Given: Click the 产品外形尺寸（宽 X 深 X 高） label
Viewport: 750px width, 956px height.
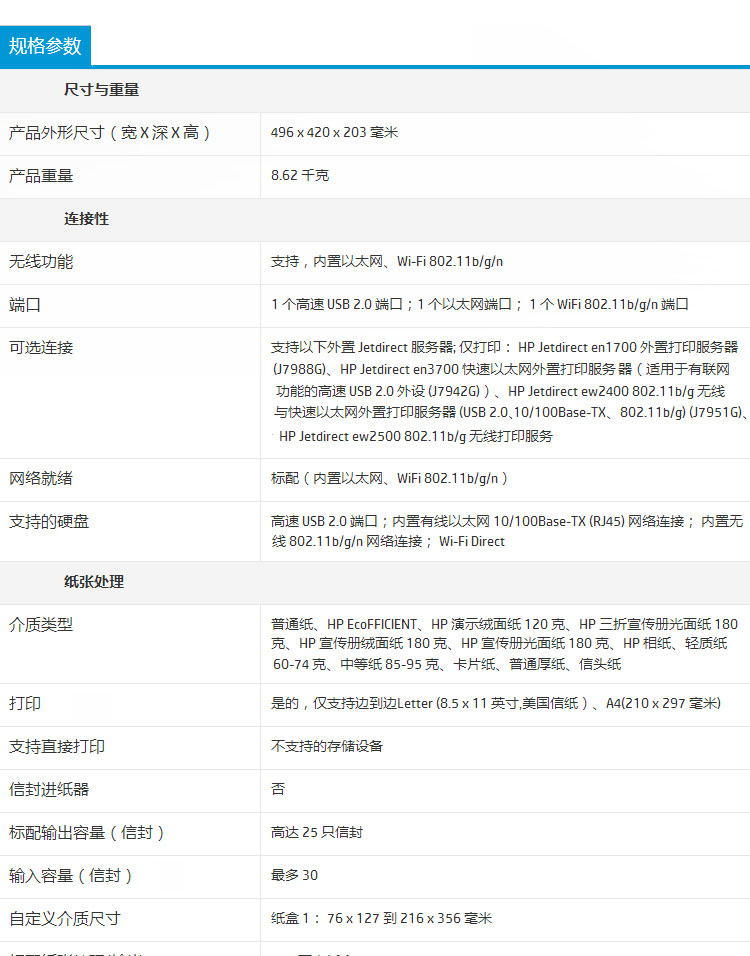Looking at the screenshot, I should pos(110,133).
